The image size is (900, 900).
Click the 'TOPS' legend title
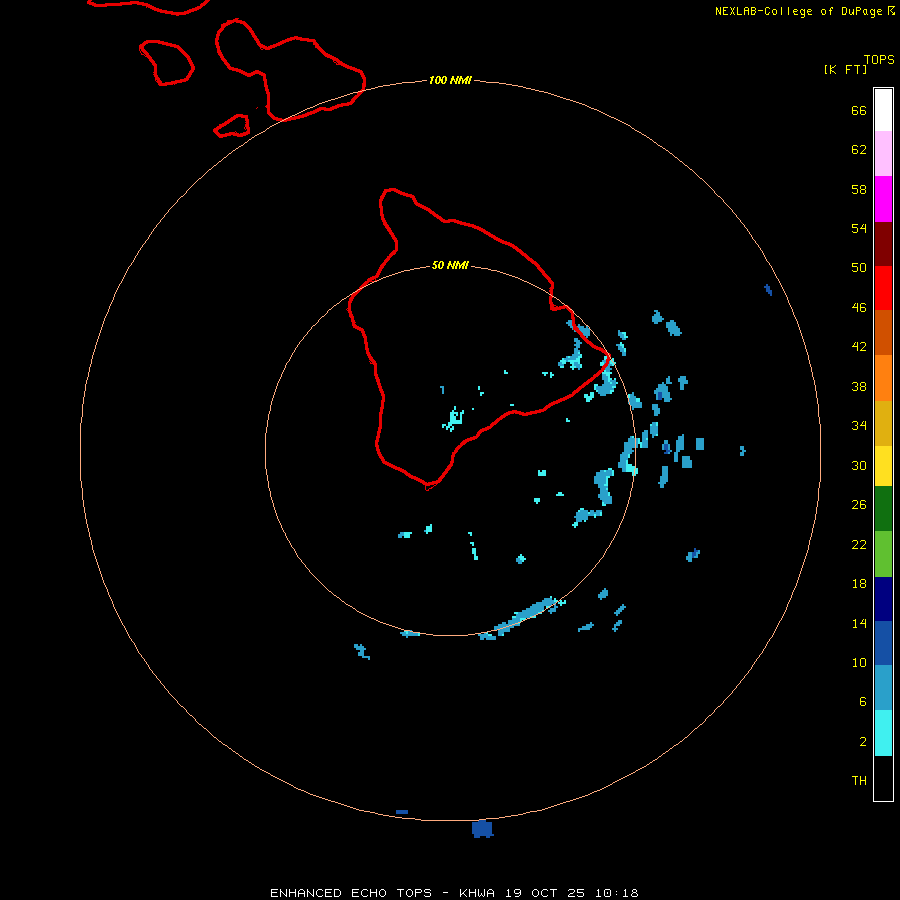coord(879,60)
